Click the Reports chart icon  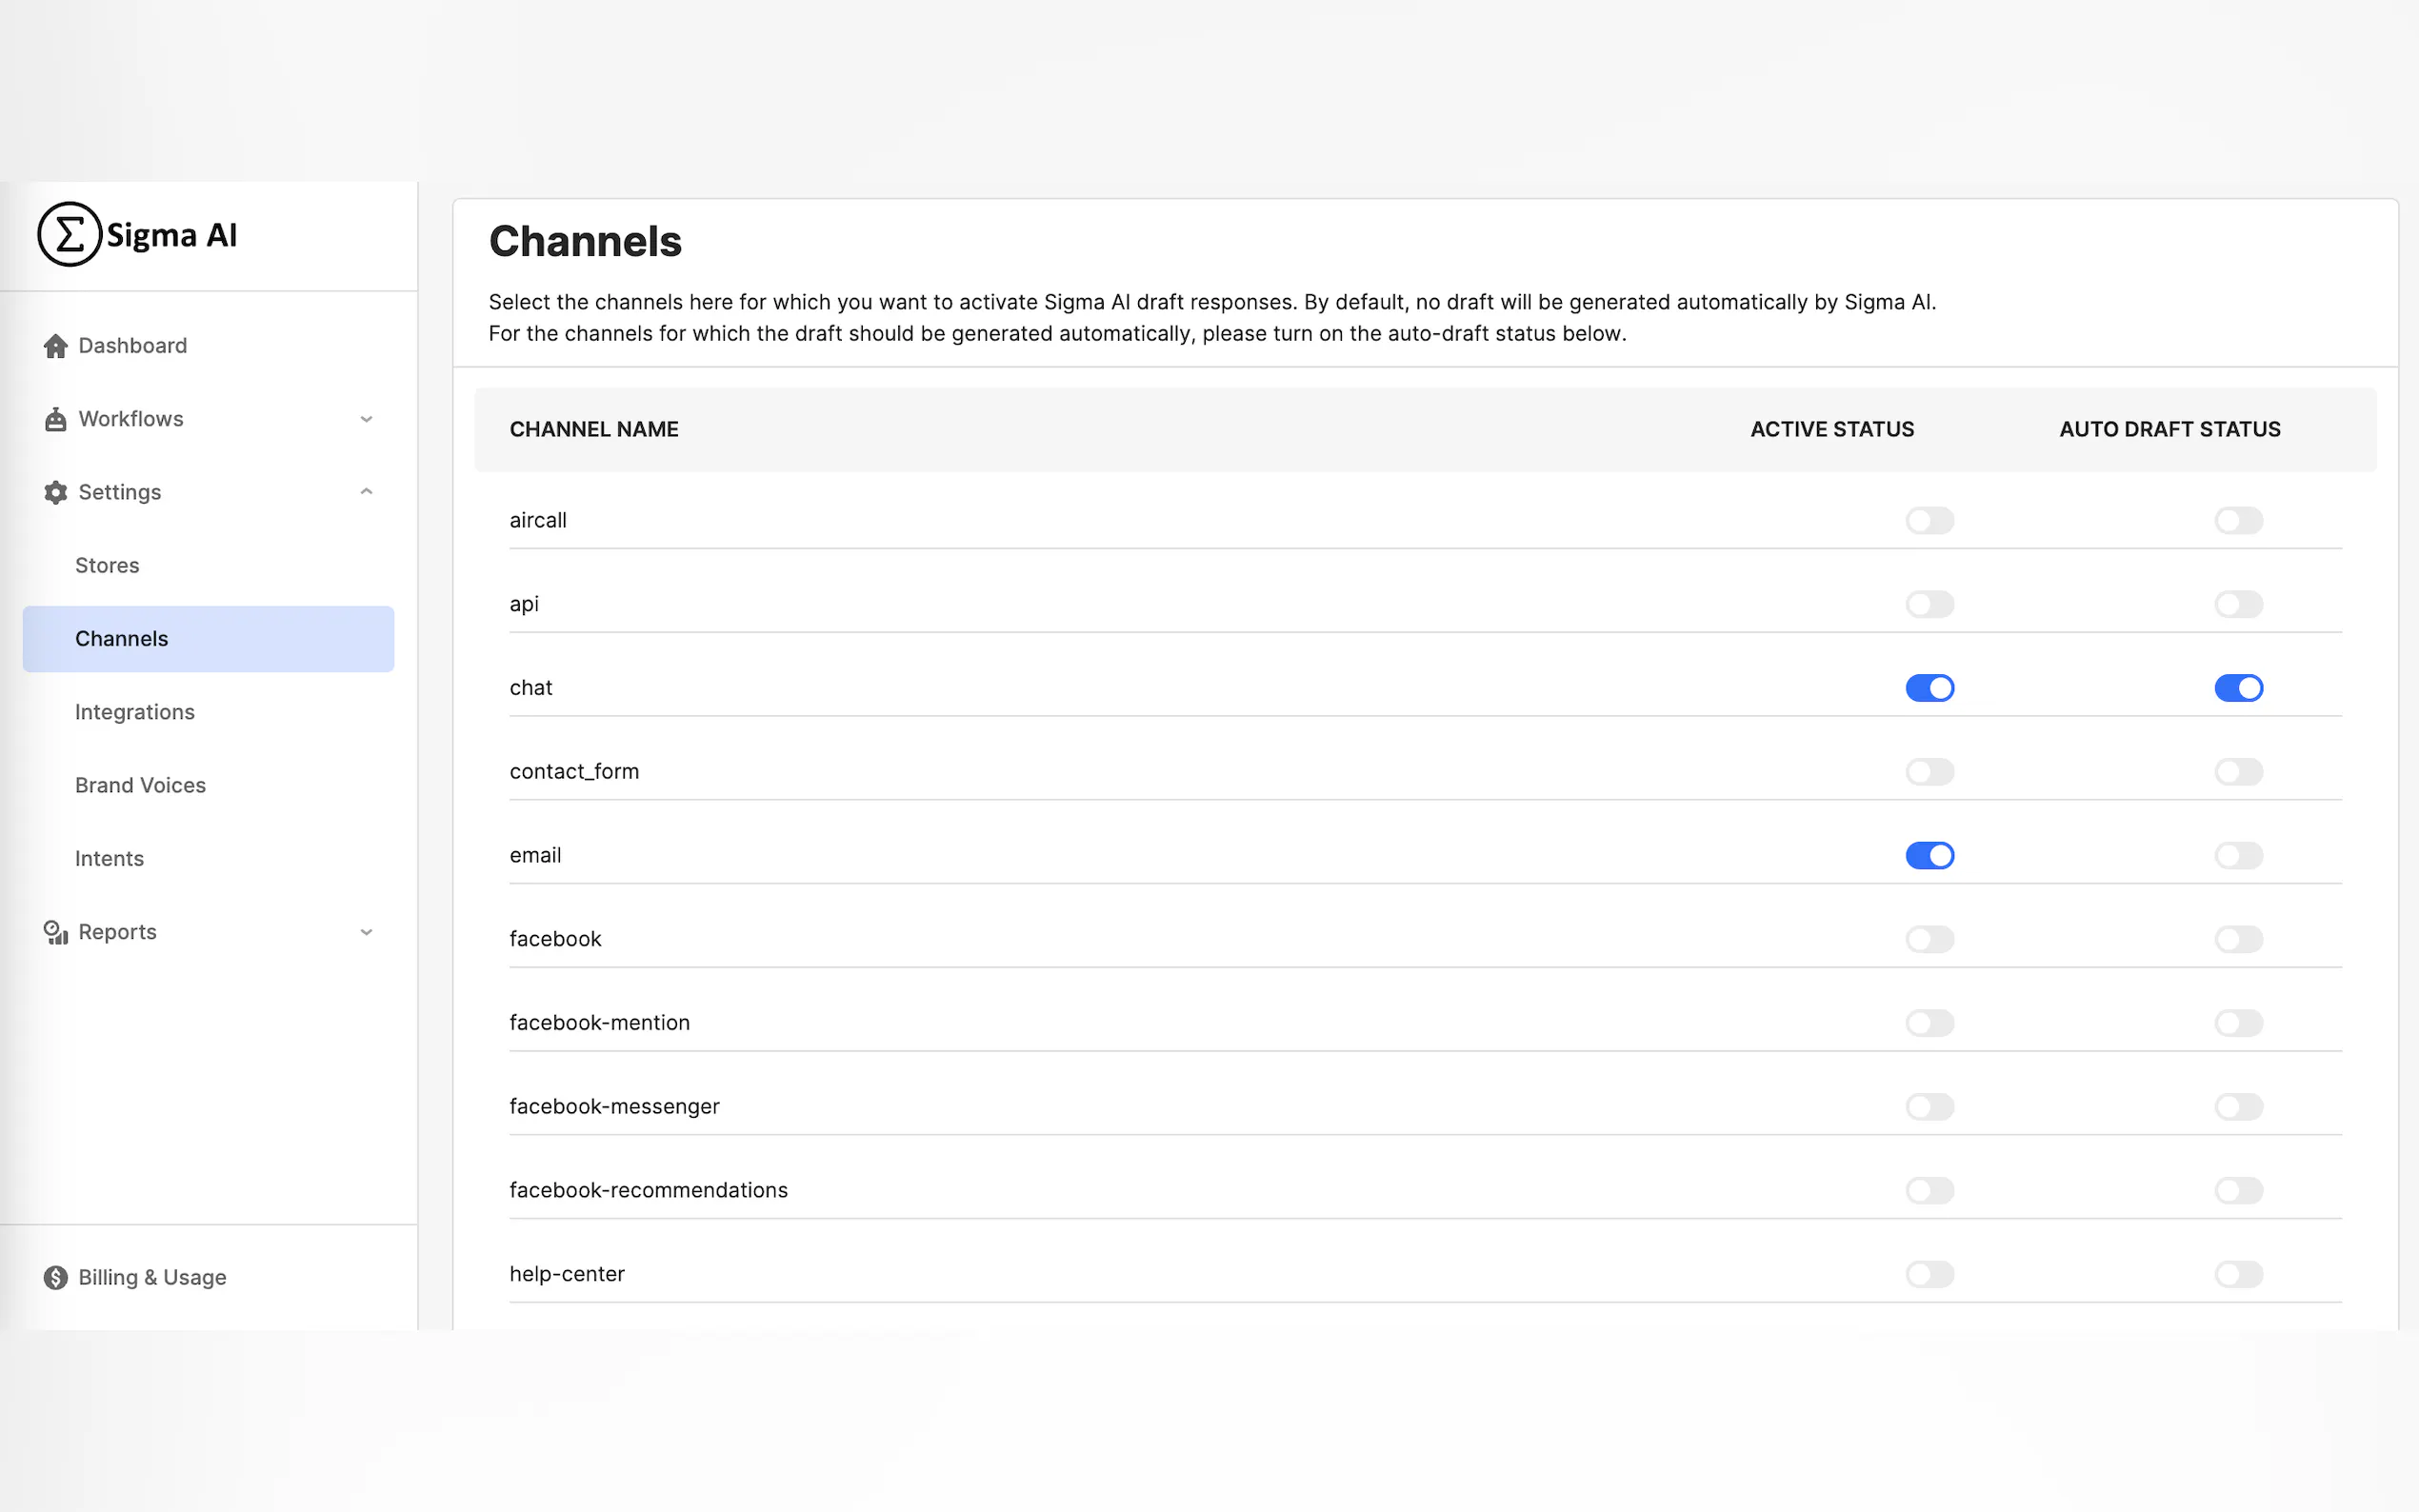click(x=56, y=932)
